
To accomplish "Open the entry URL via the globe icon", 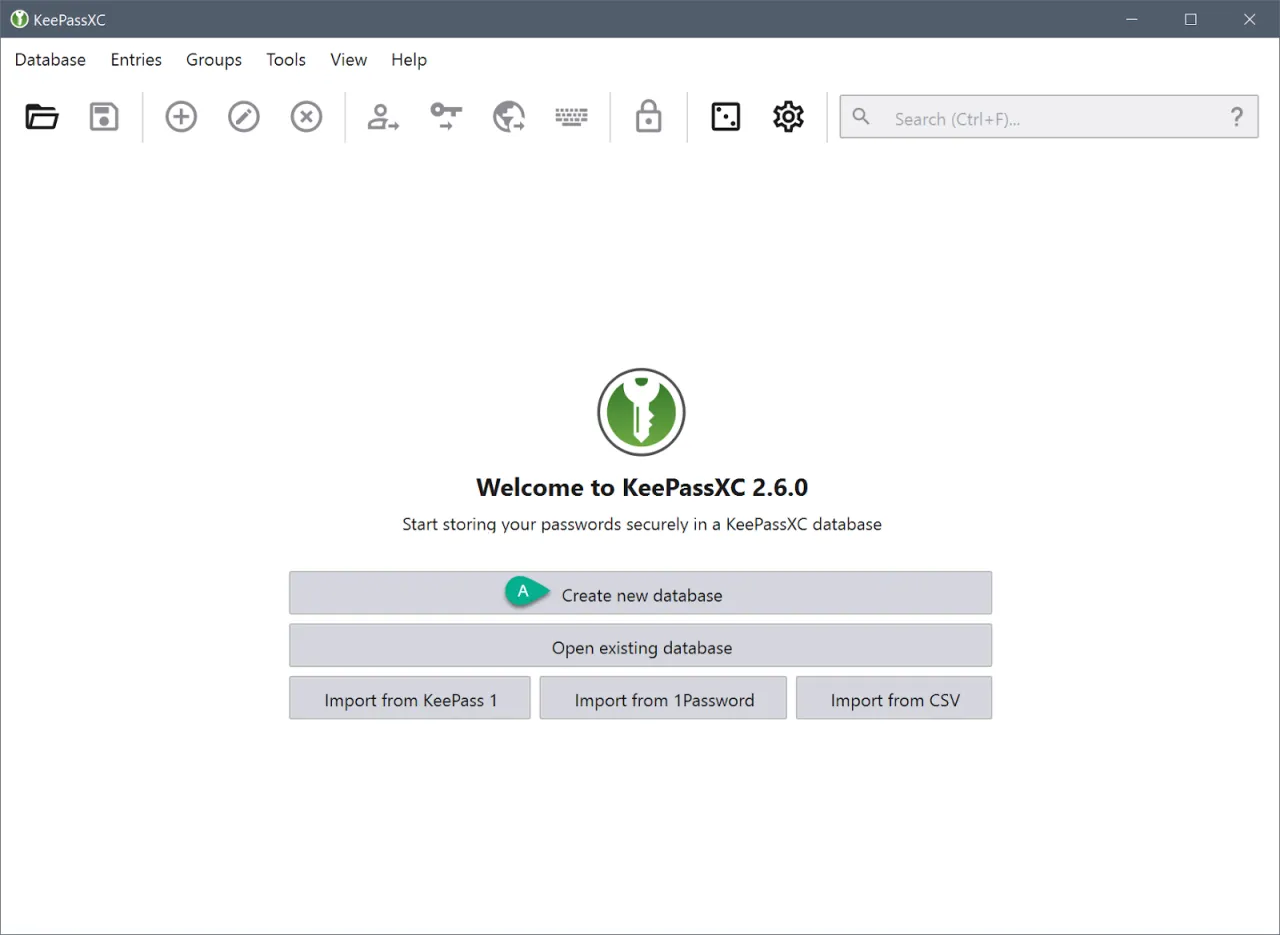I will point(508,116).
